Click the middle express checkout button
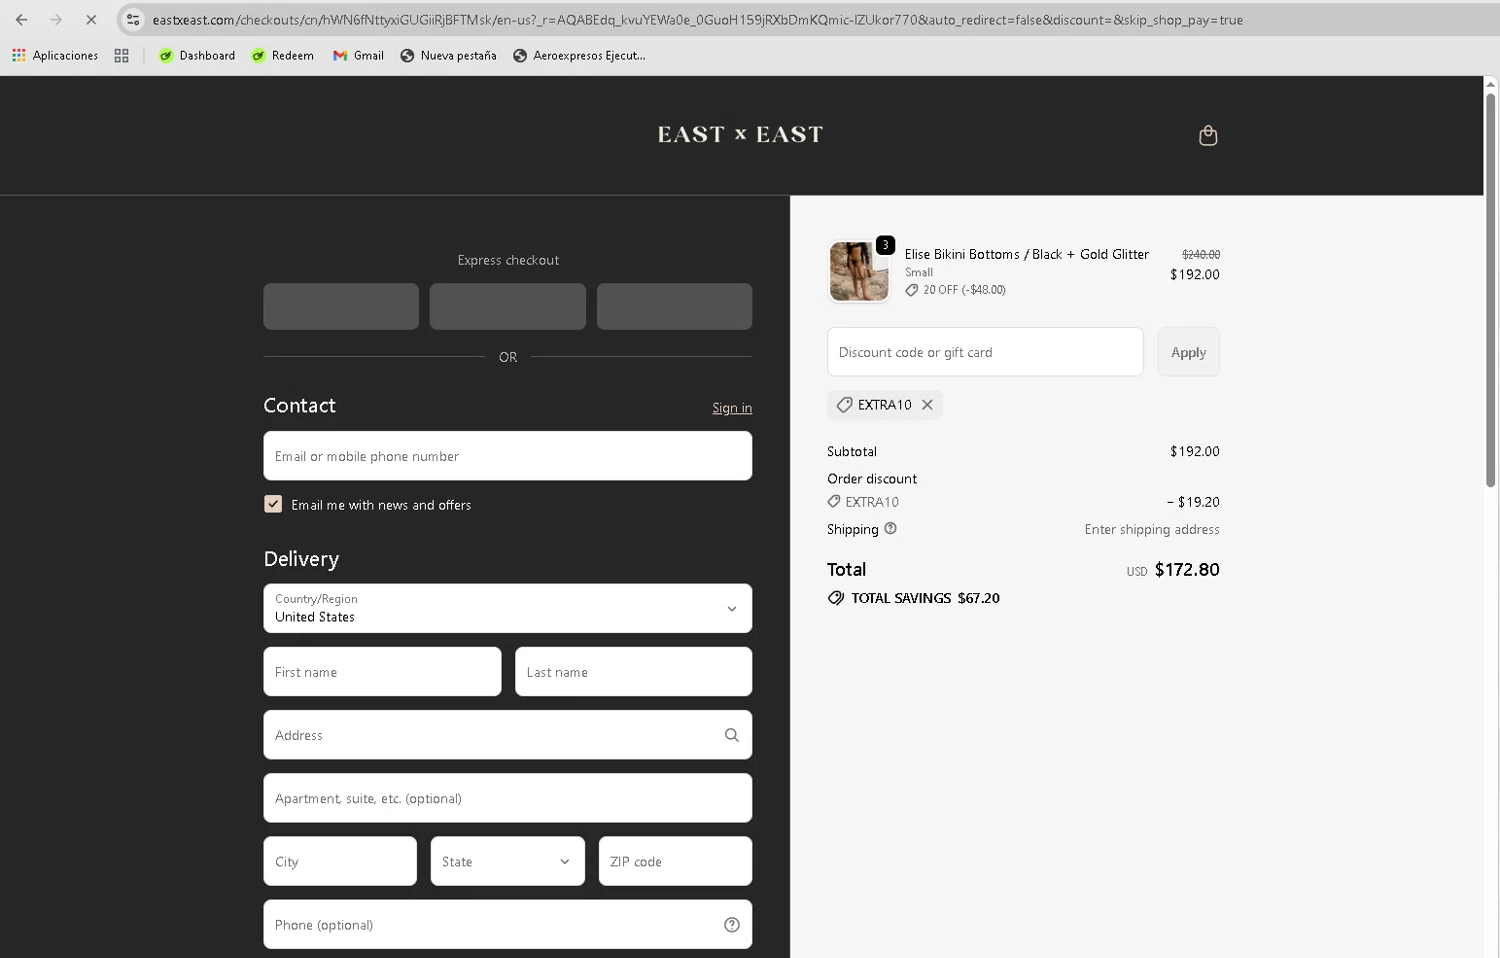The height and width of the screenshot is (958, 1500). (x=508, y=306)
